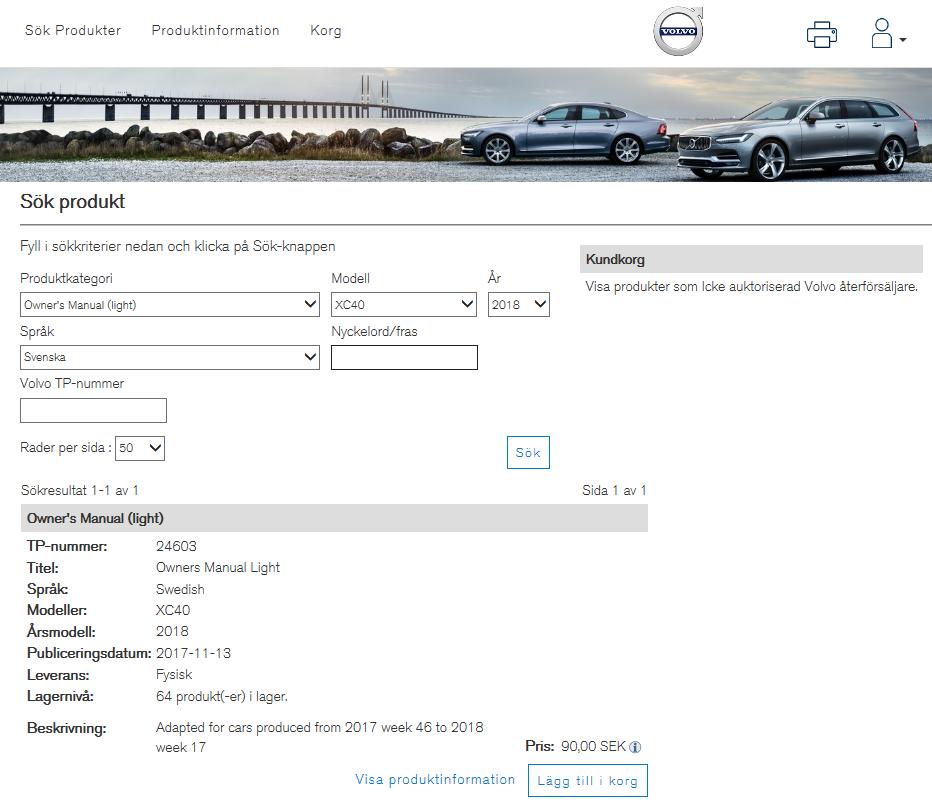Change the År dropdown from 2018
This screenshot has width=932, height=810.
[518, 304]
